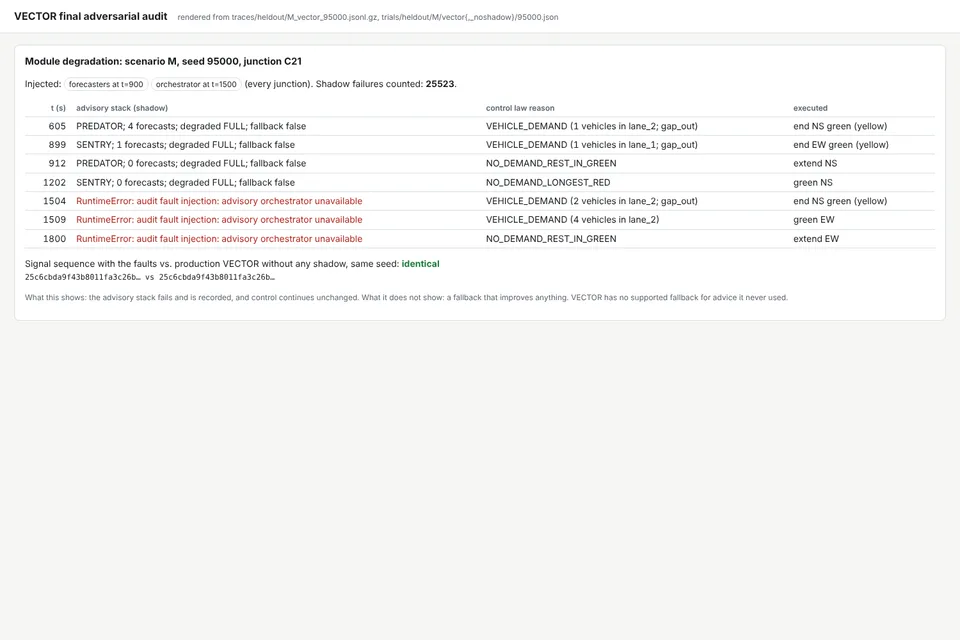
Task: Click the shadow failures count "25523"
Action: (440, 84)
